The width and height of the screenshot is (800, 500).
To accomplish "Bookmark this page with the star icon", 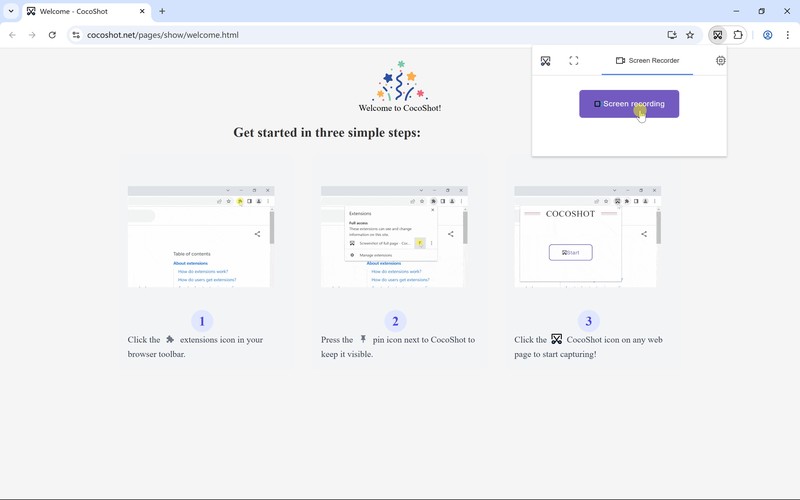I will click(x=690, y=35).
